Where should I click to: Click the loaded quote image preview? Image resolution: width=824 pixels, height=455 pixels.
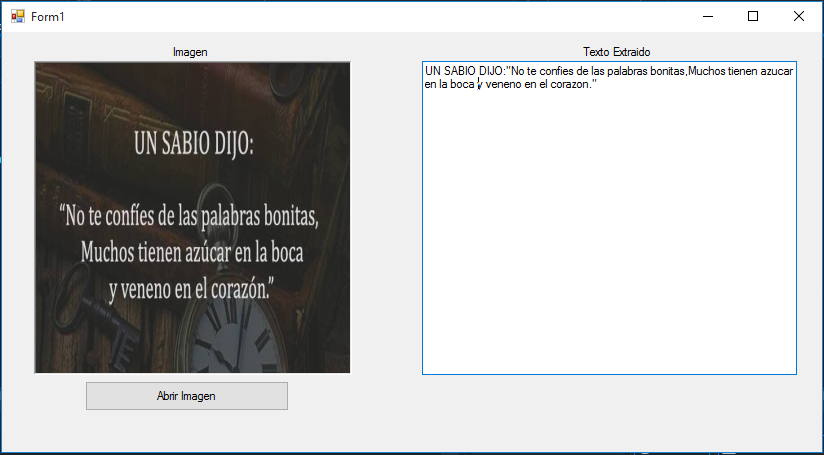coord(192,218)
